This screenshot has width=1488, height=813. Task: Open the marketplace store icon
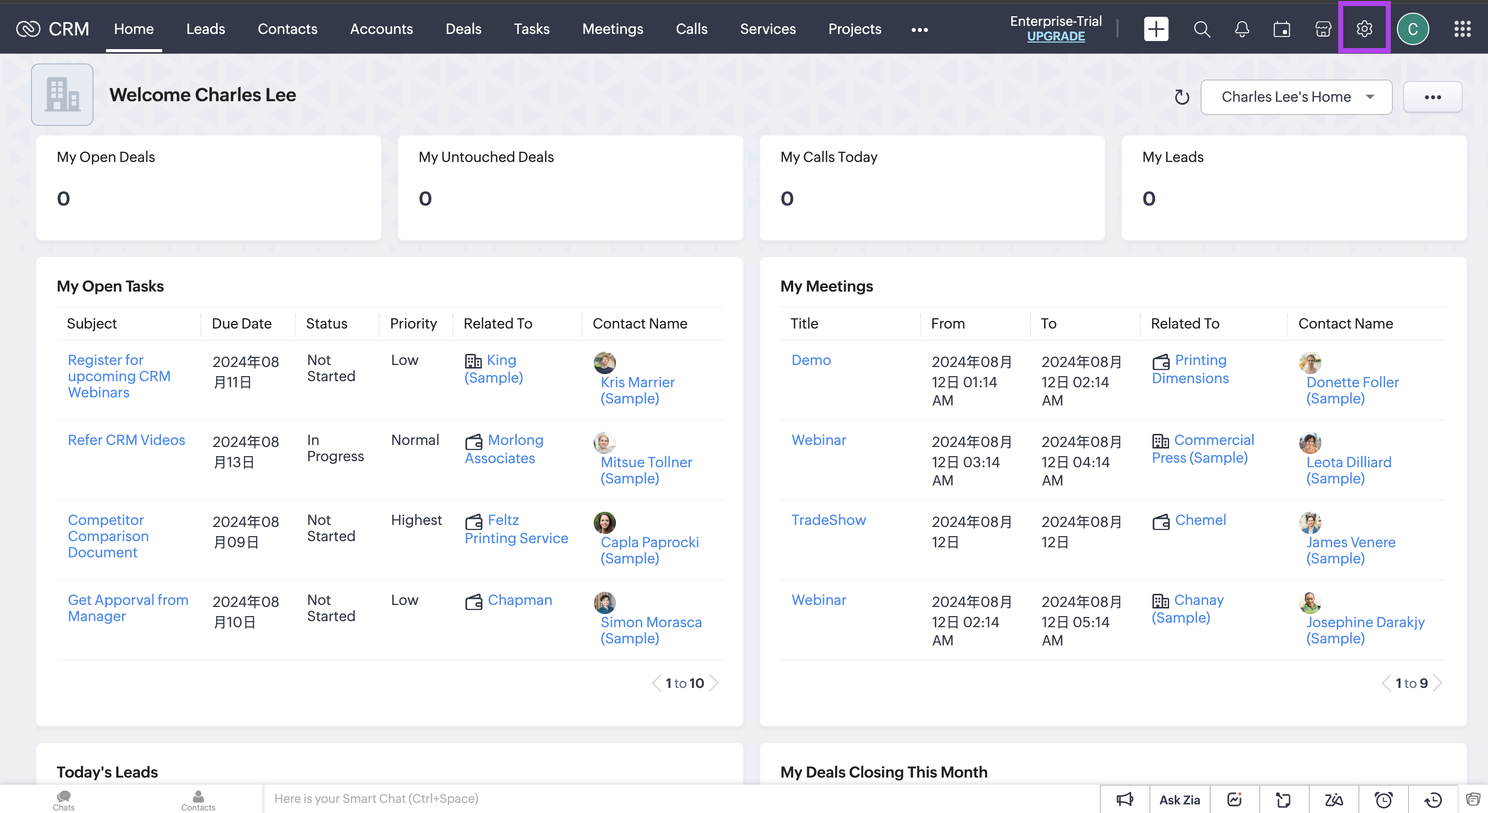(1323, 30)
